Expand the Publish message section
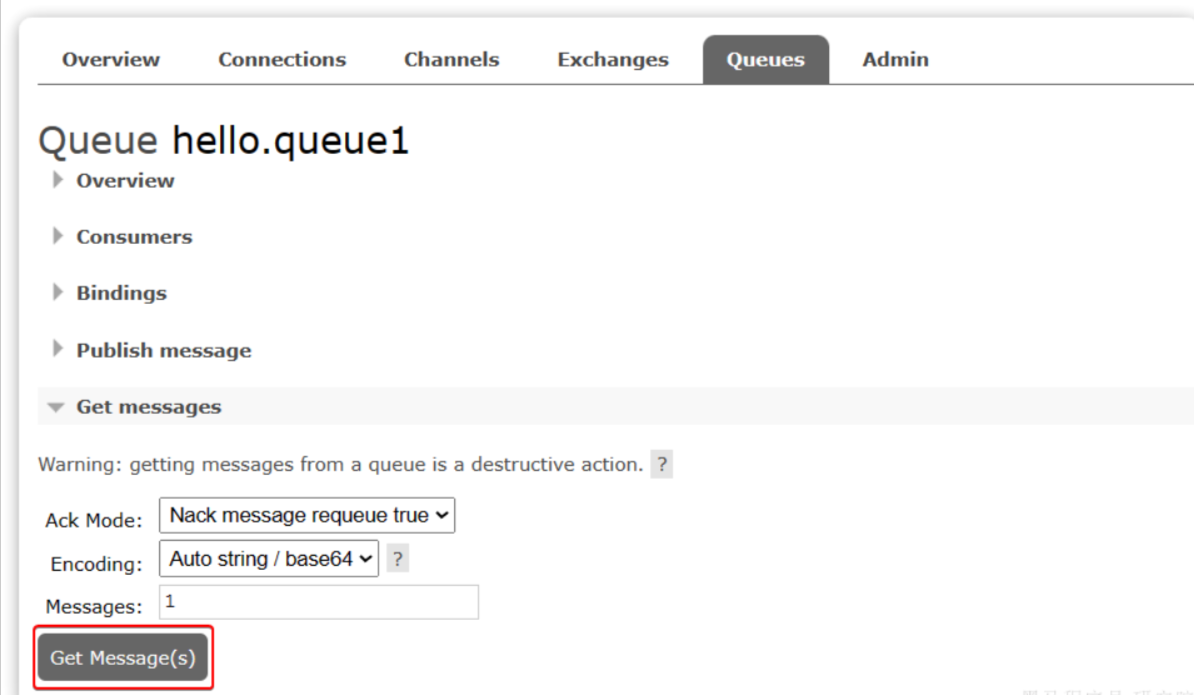Viewport: 1194px width, 695px height. [163, 350]
